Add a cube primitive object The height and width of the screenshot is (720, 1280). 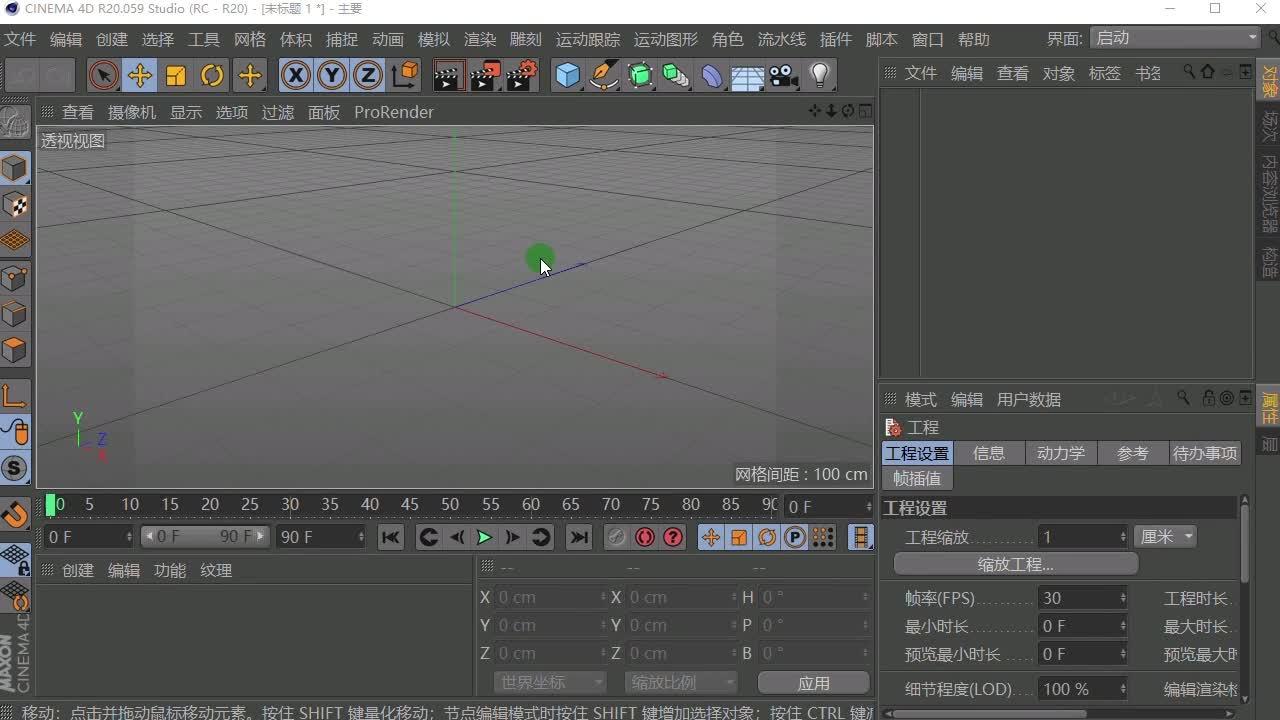click(x=567, y=75)
